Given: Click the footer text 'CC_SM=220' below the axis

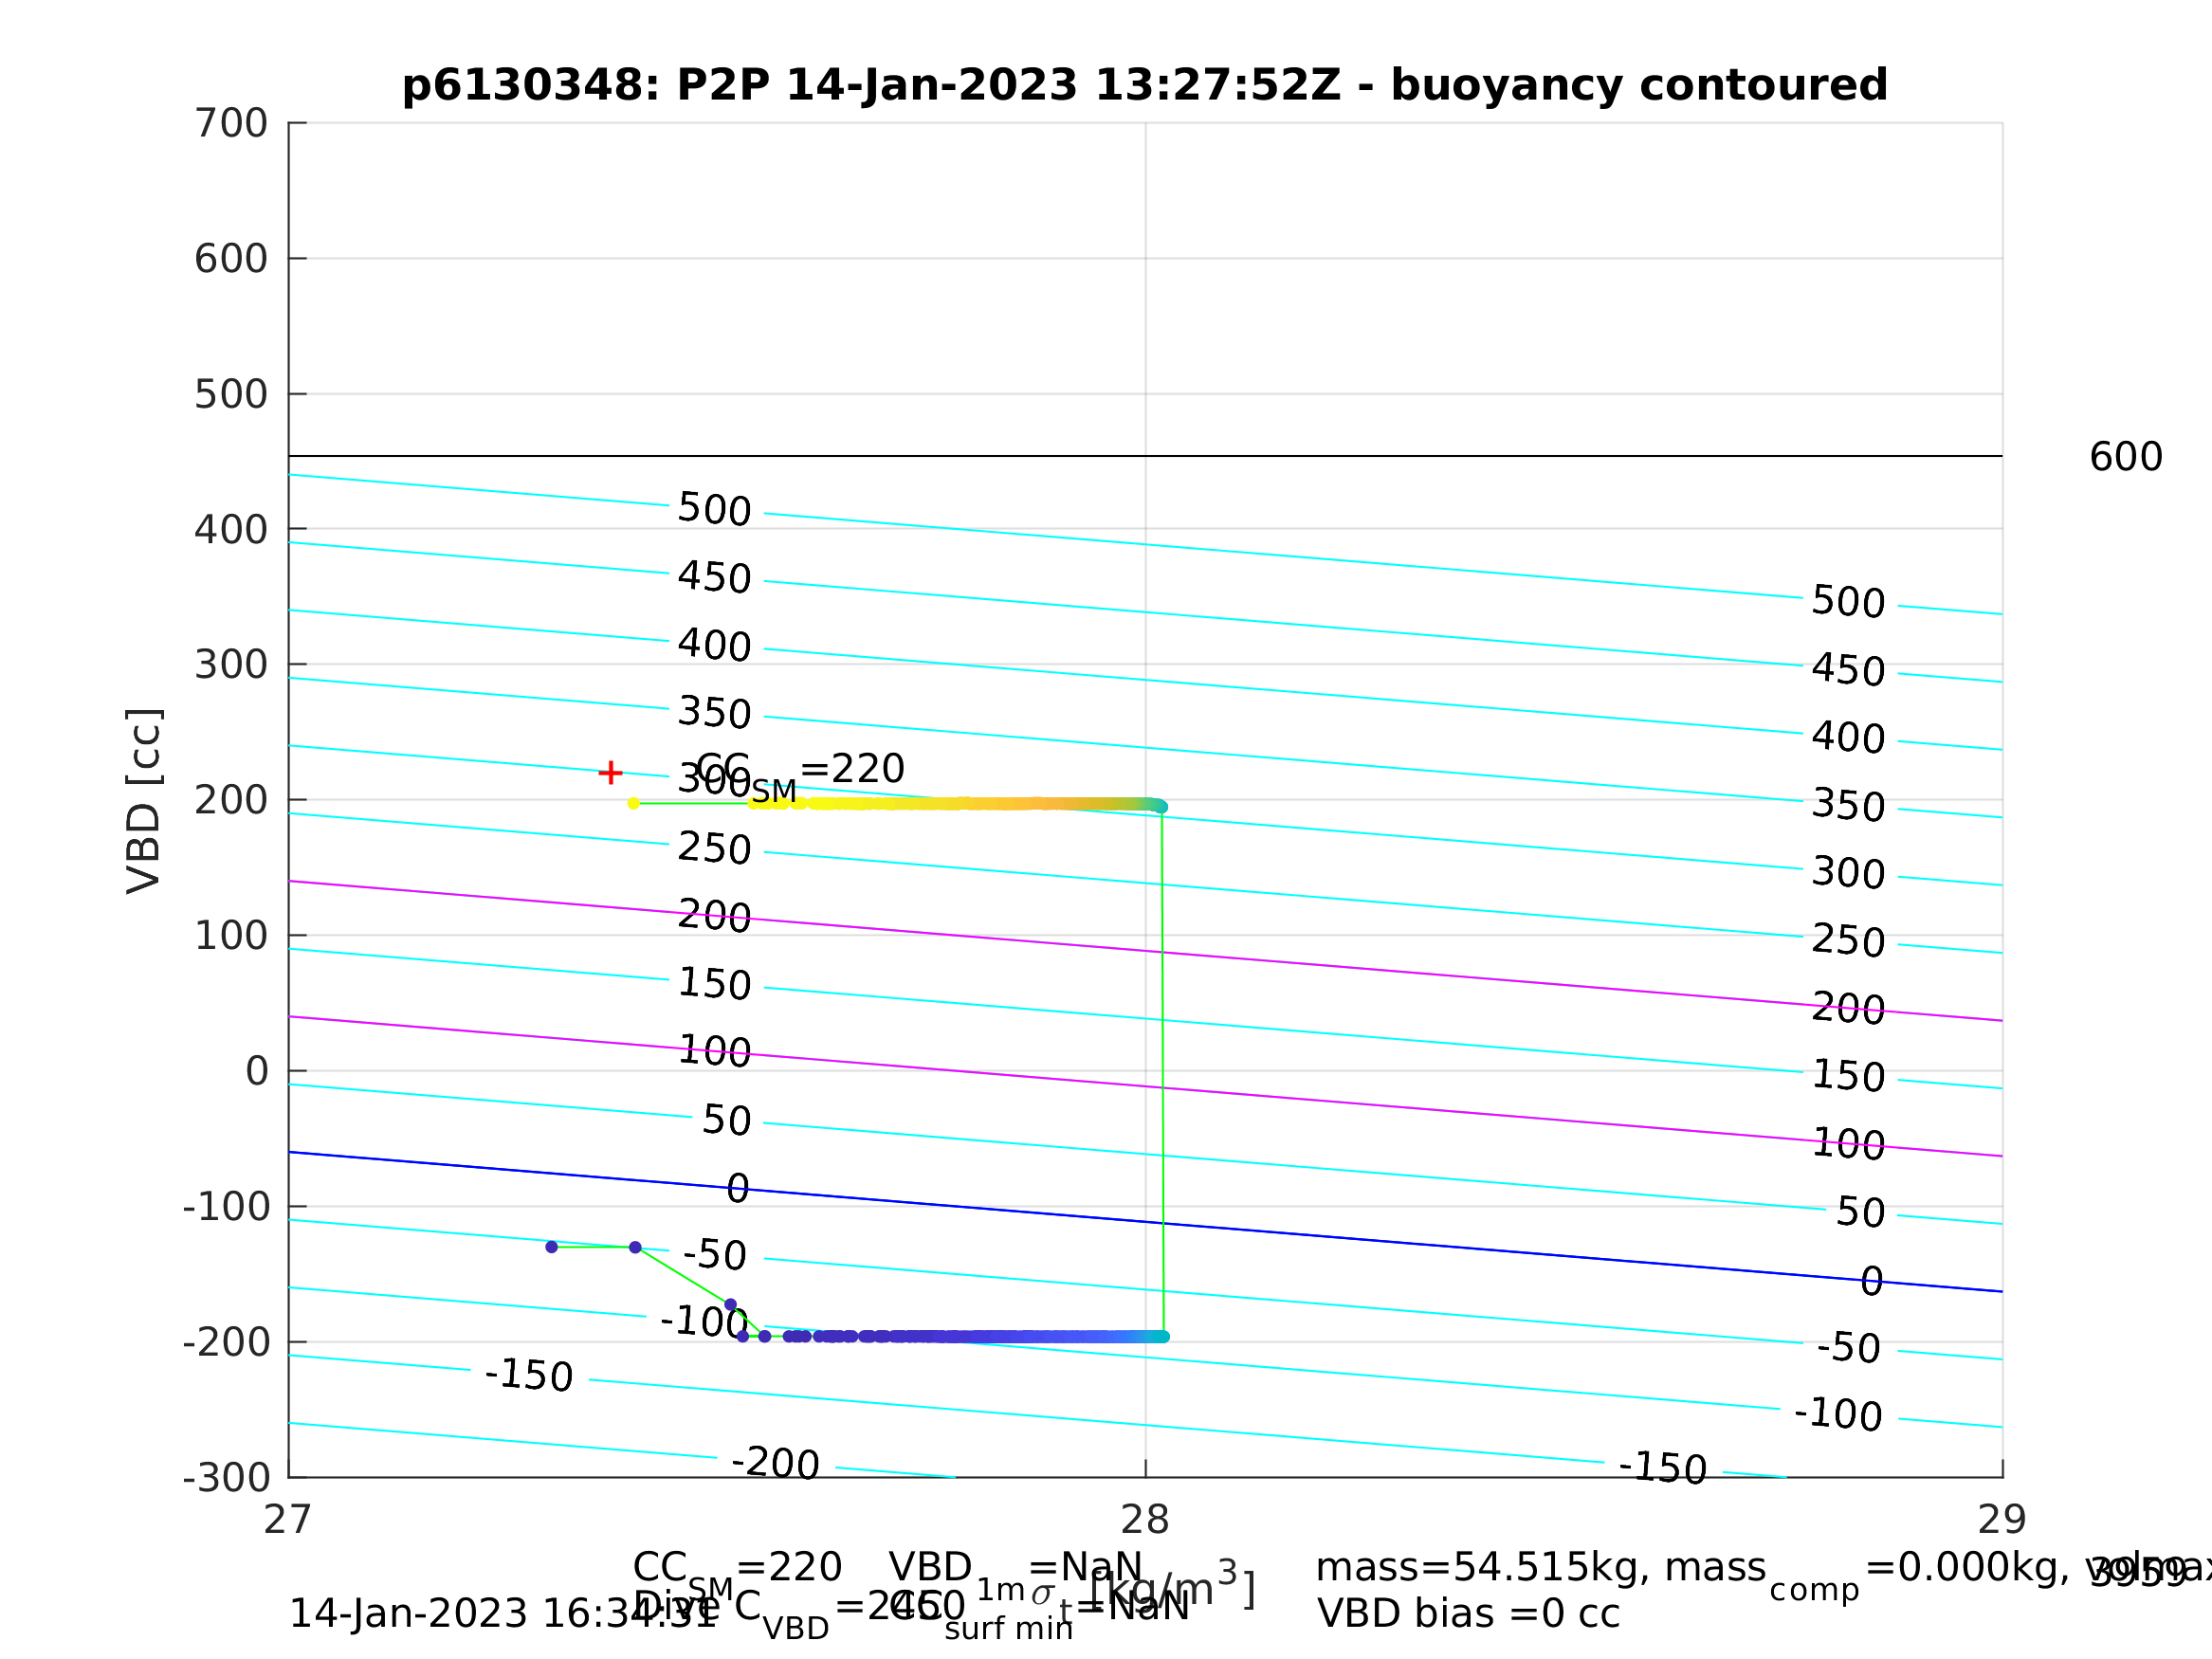Looking at the screenshot, I should coord(737,1572).
